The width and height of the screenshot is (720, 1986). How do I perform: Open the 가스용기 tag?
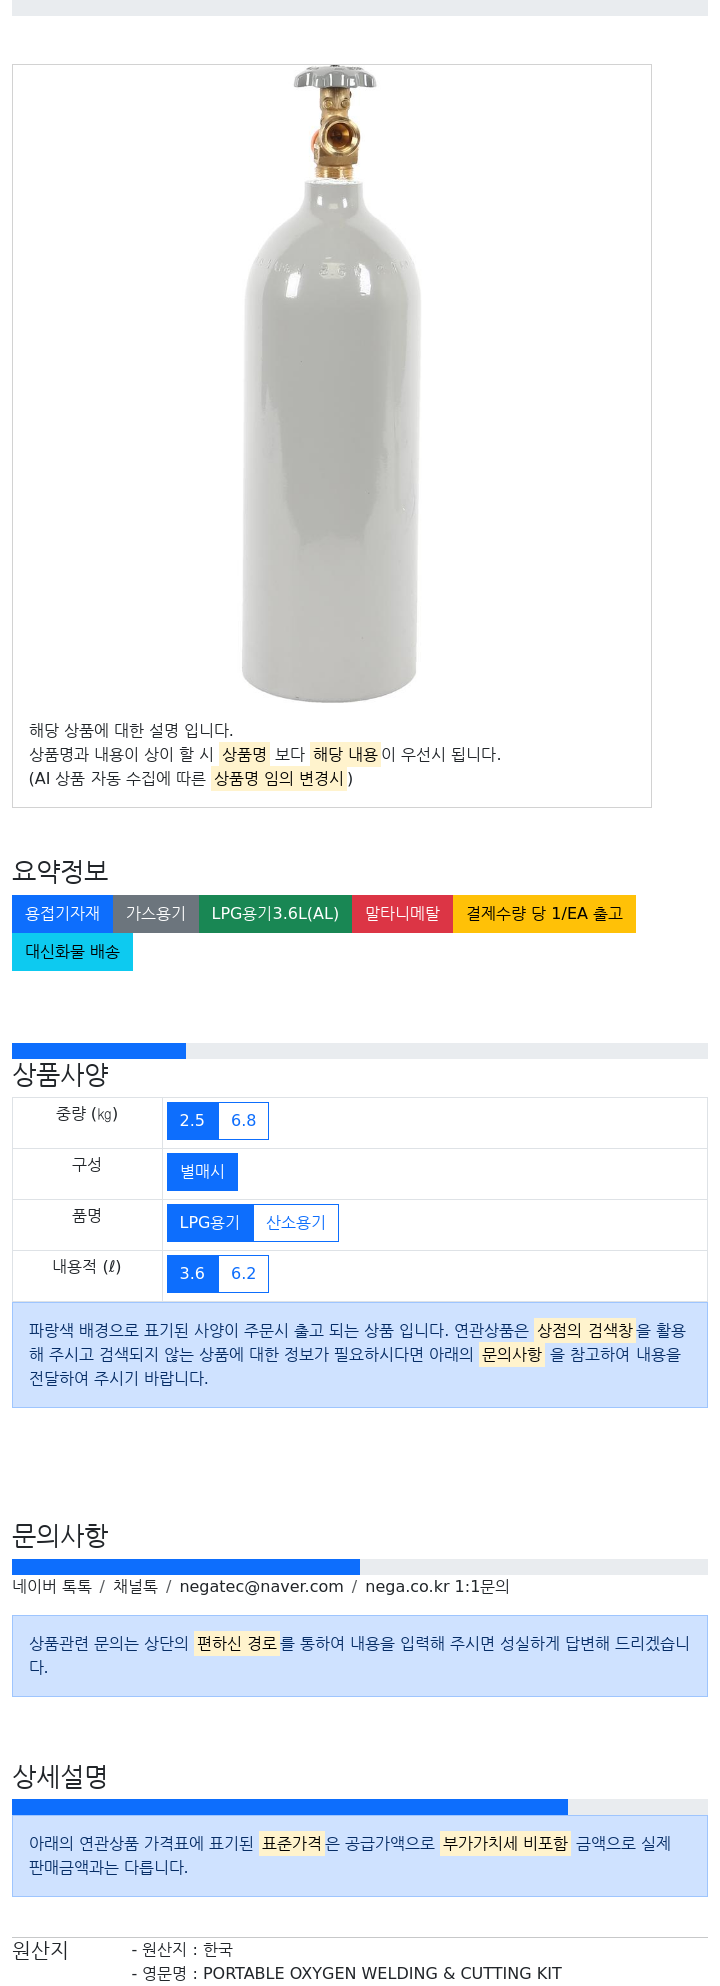[x=156, y=914]
